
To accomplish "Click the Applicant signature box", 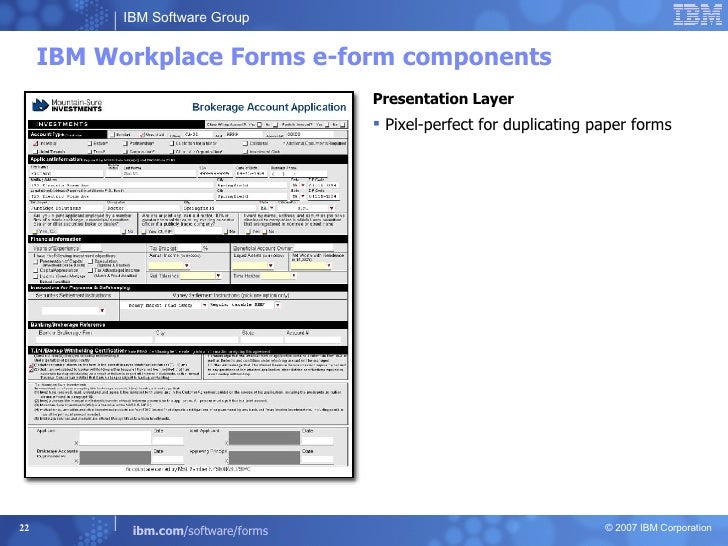I will pos(115,438).
